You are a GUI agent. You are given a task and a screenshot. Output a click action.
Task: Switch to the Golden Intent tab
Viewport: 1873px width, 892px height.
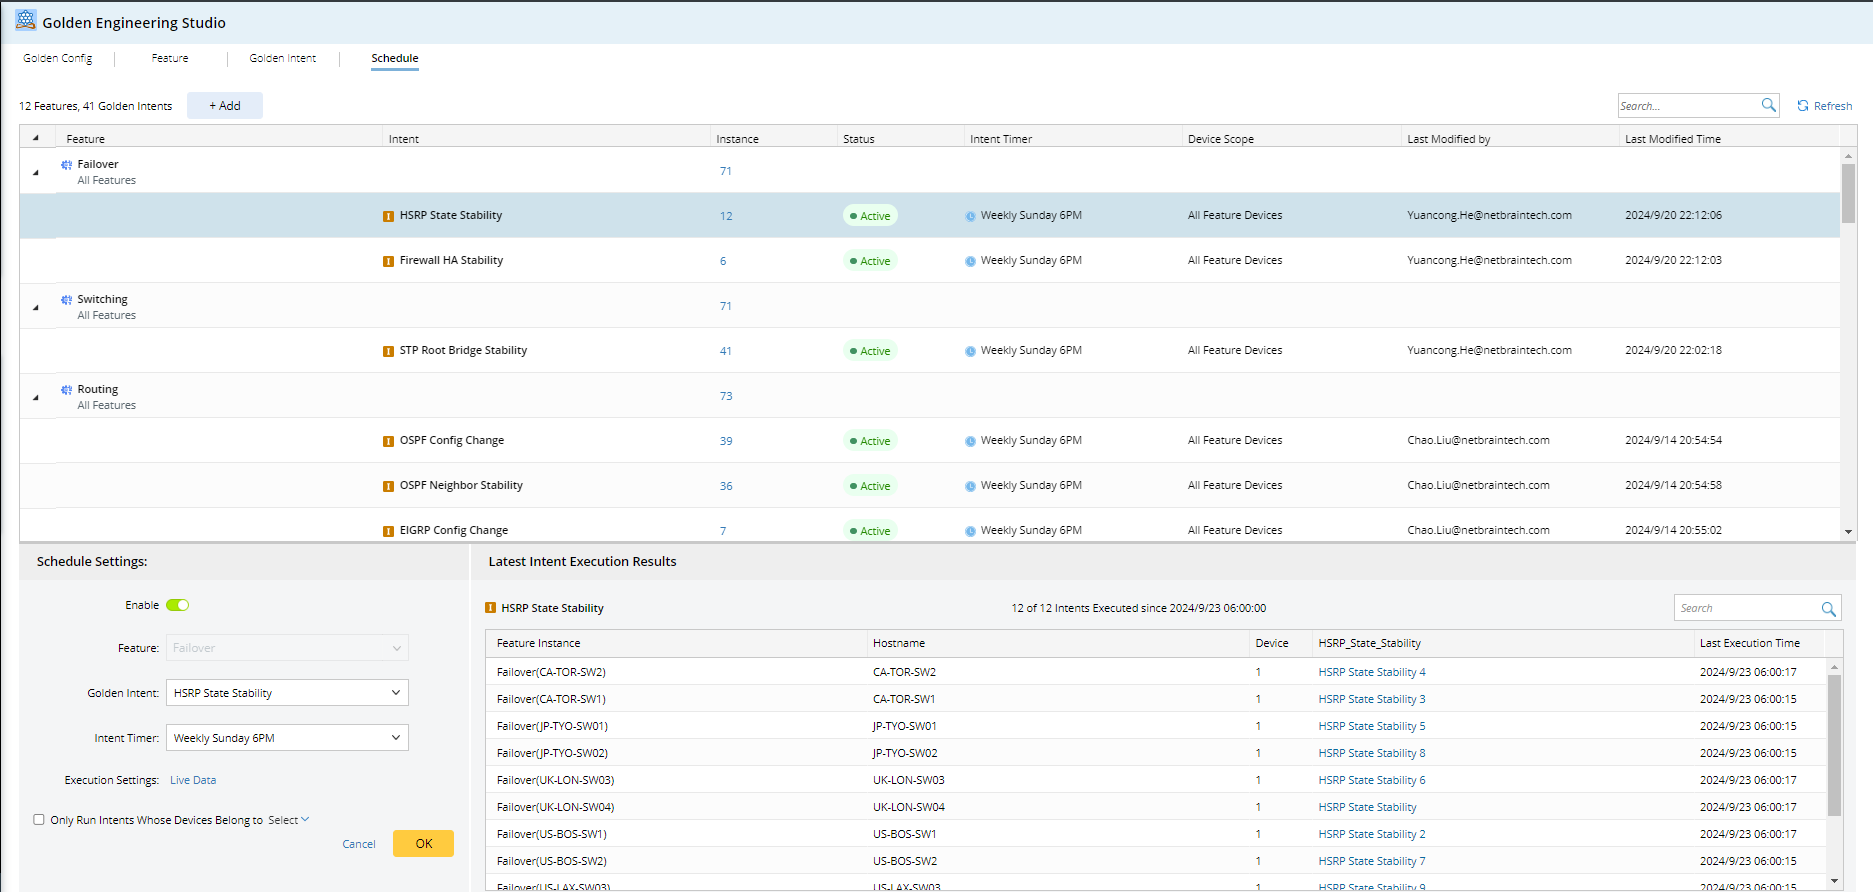(x=282, y=58)
